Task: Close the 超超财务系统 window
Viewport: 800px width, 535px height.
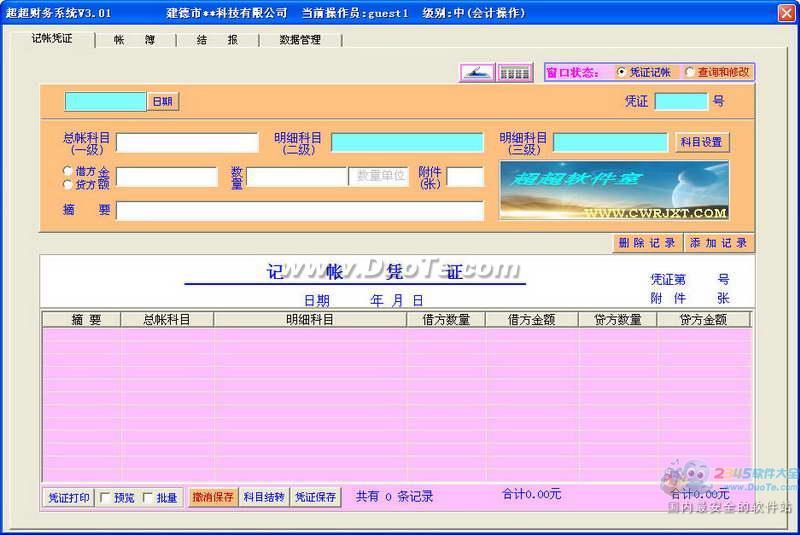Action: pyautogui.click(x=786, y=13)
